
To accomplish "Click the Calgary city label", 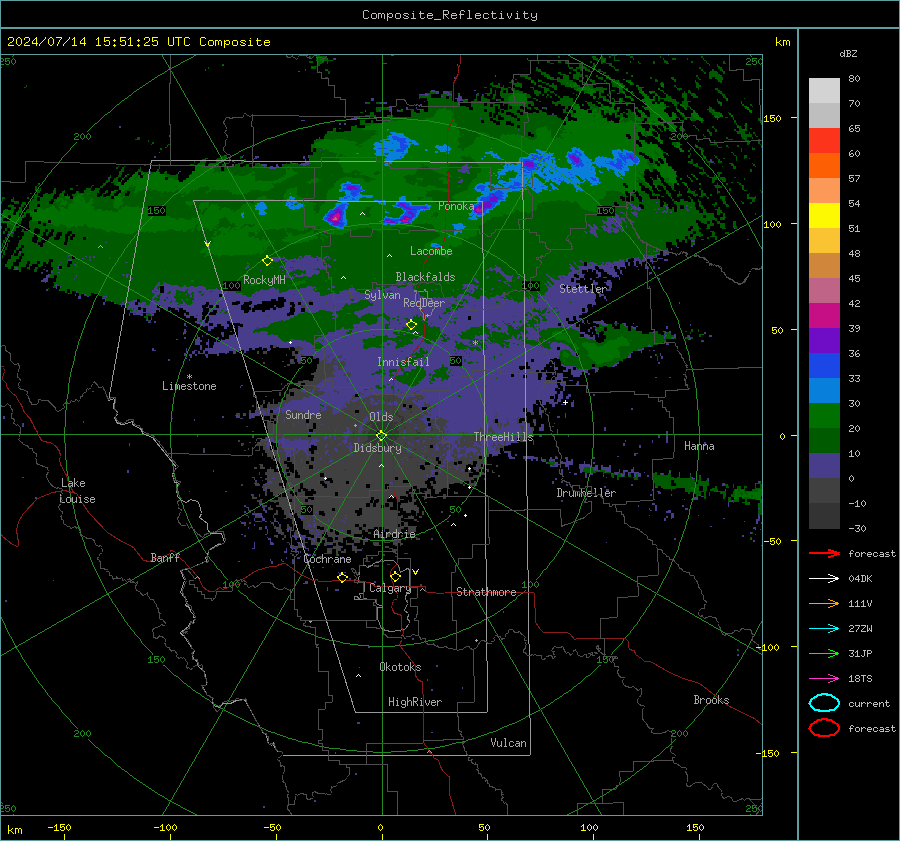I will (390, 588).
